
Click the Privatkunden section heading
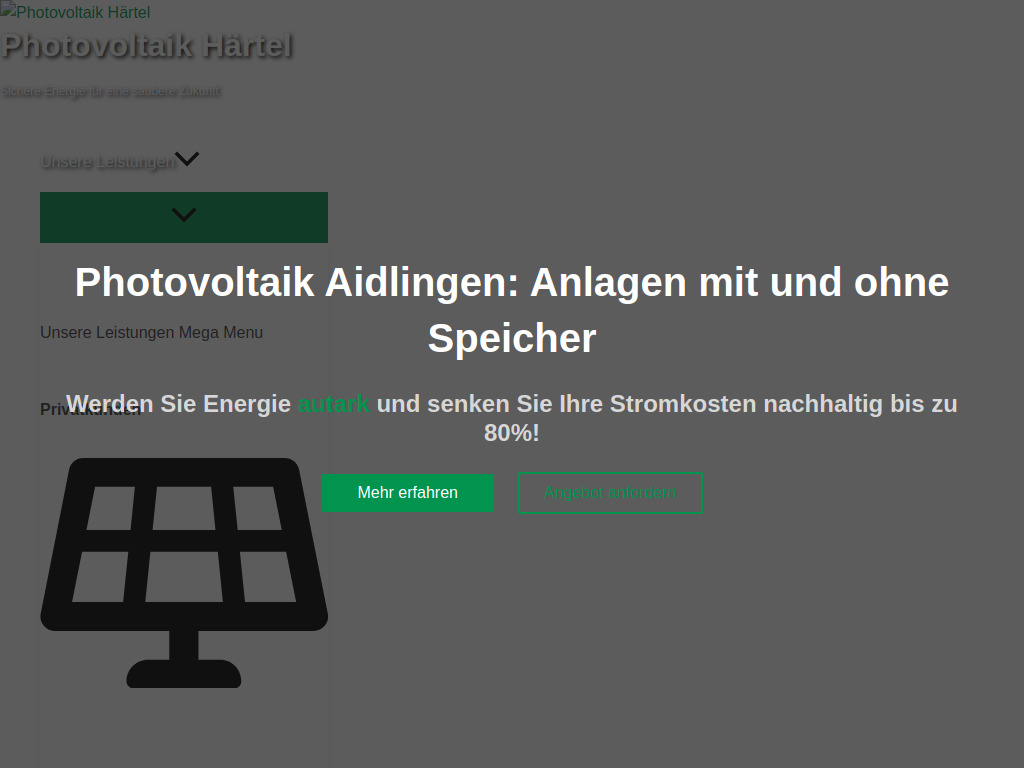click(x=90, y=409)
